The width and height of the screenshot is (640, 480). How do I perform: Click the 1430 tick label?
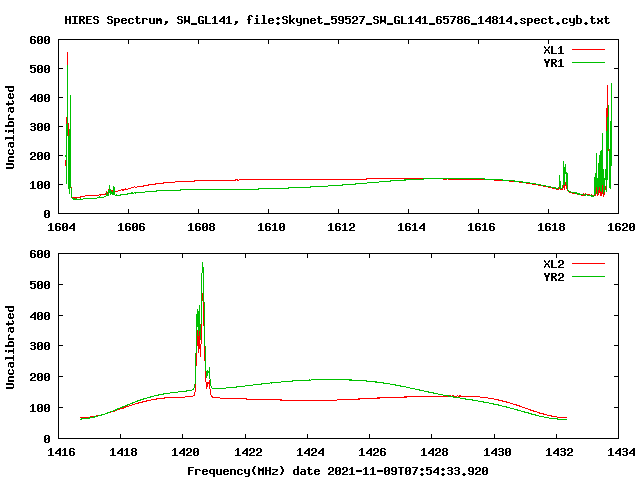click(x=497, y=452)
